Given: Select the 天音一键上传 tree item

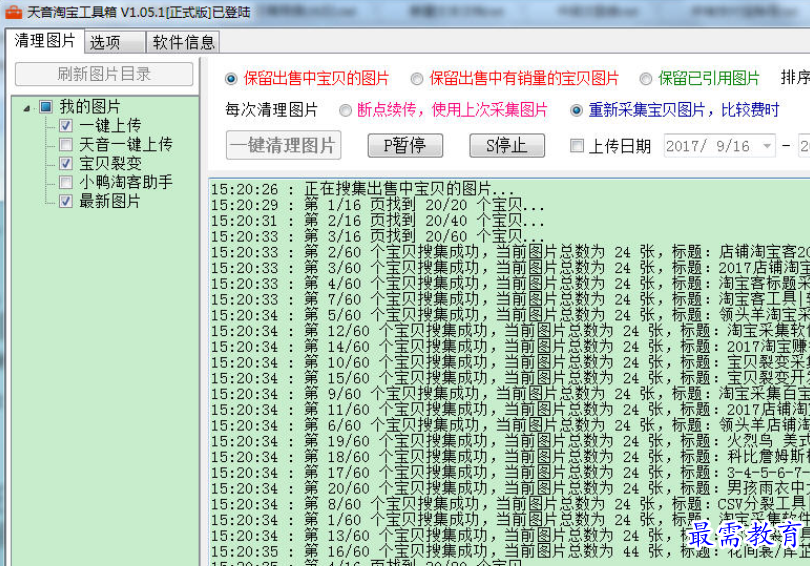Looking at the screenshot, I should [126, 145].
